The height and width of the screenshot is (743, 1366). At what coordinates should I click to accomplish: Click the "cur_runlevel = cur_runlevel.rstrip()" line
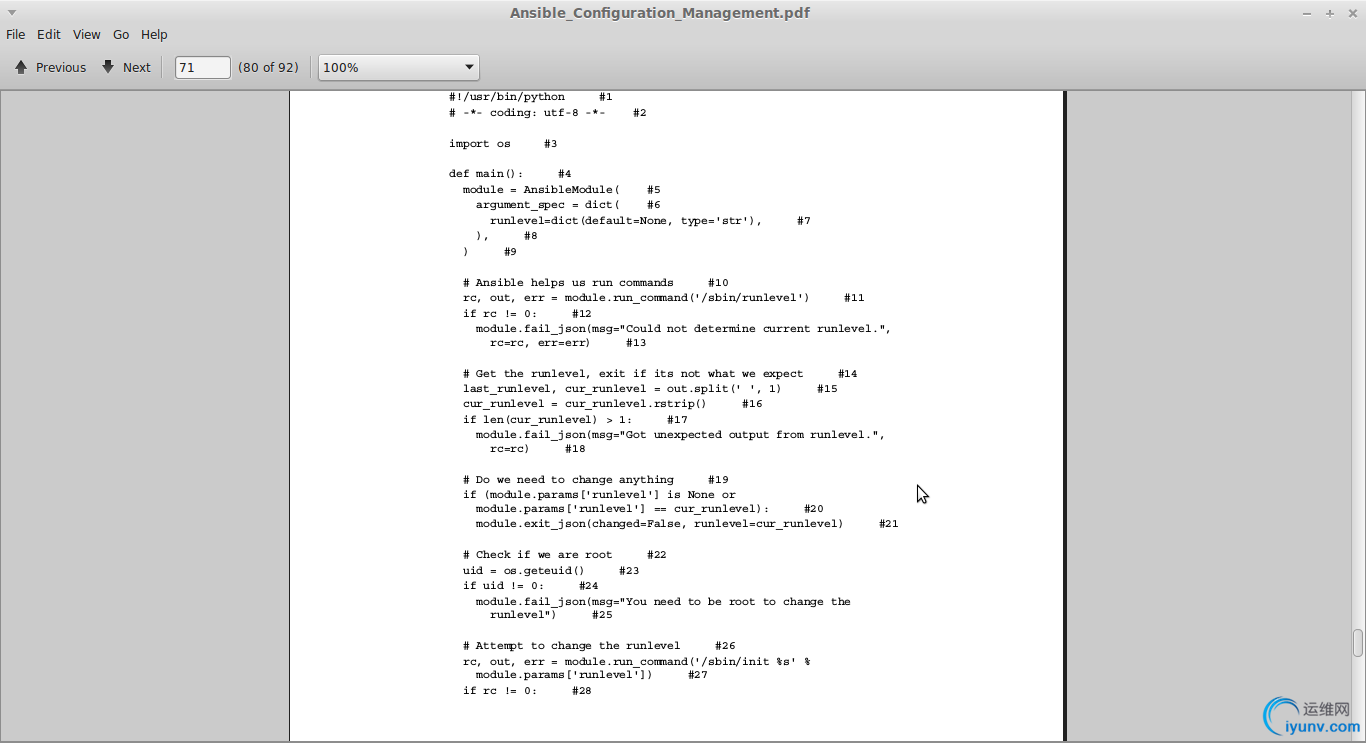click(612, 404)
